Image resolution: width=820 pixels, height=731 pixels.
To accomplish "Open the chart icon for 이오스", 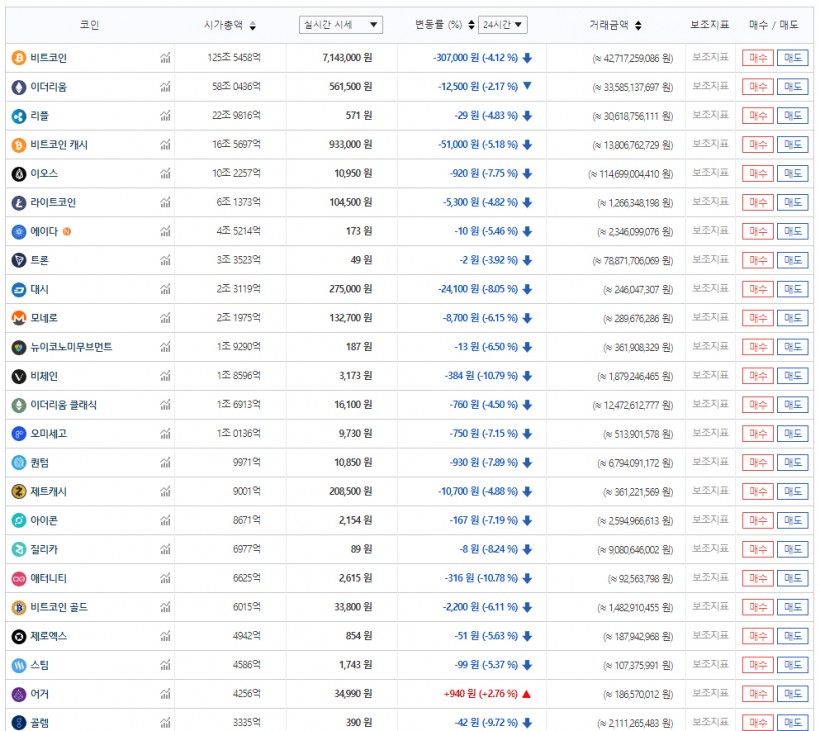I will click(x=165, y=174).
